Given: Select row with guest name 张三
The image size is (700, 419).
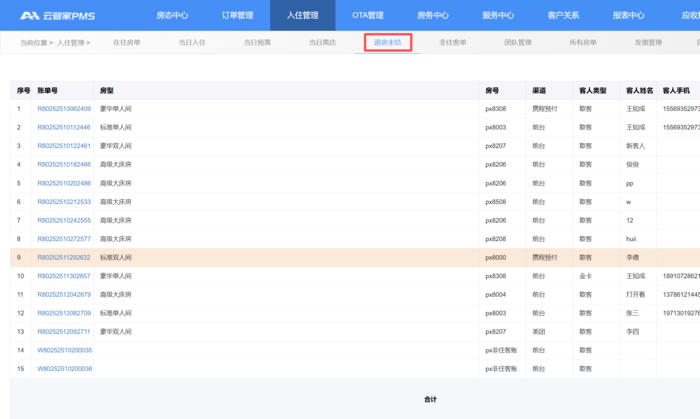Looking at the screenshot, I should click(632, 313).
